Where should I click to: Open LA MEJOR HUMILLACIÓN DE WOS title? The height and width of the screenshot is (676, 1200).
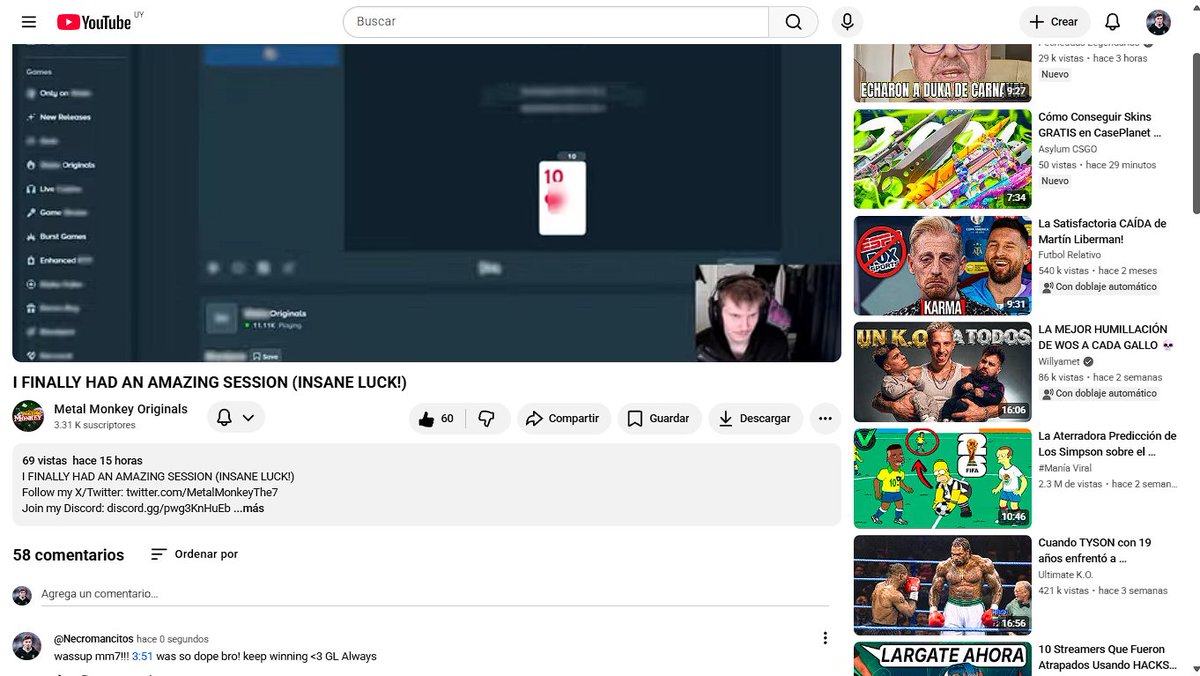click(1105, 337)
